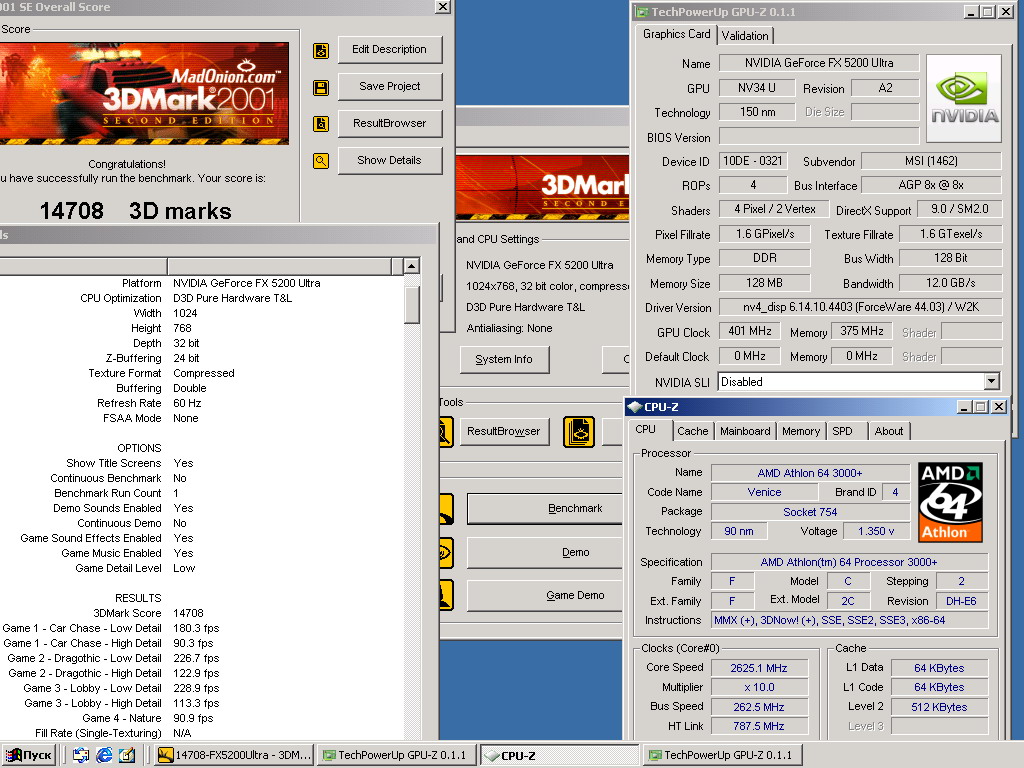Open the Start (Пуск) menu

(x=28, y=755)
